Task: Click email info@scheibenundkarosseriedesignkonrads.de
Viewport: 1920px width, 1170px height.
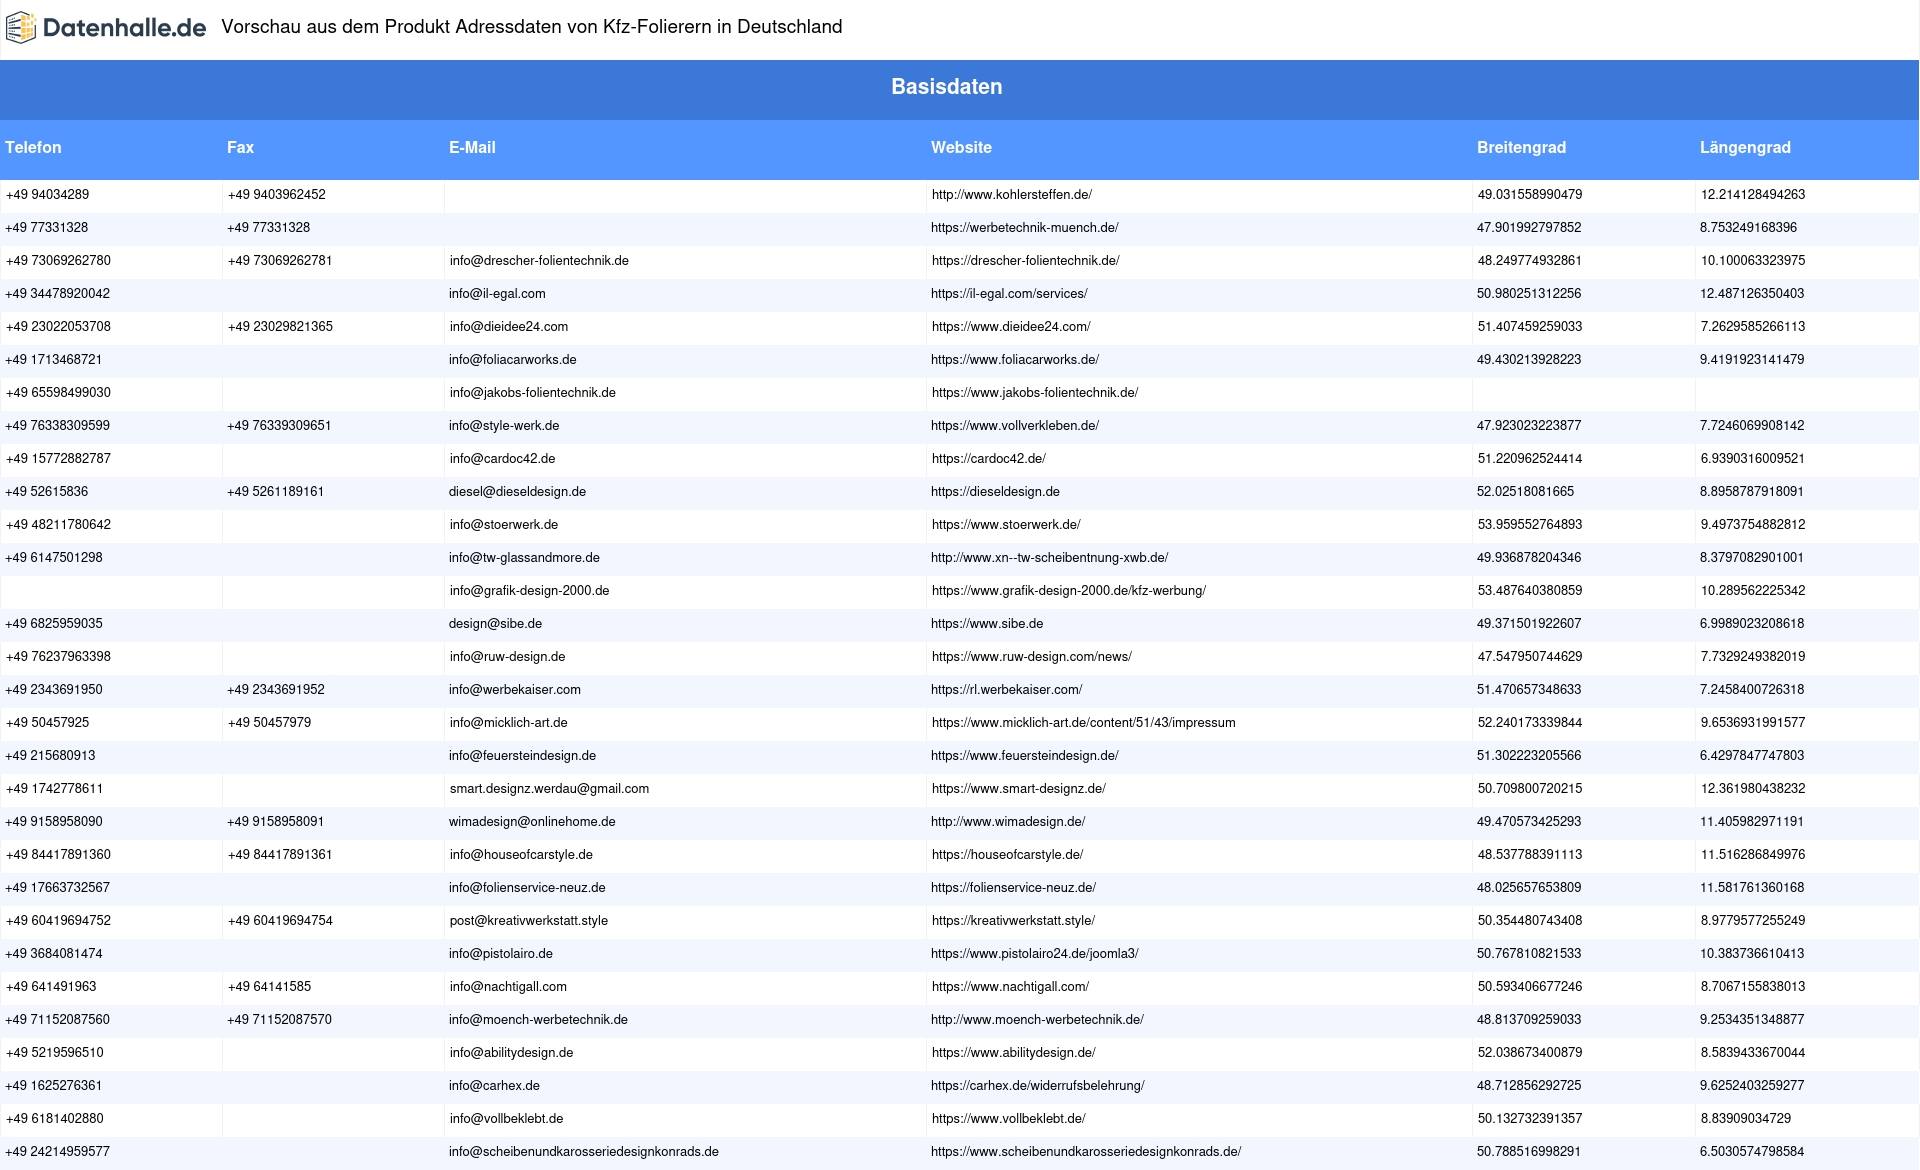Action: click(x=584, y=1152)
